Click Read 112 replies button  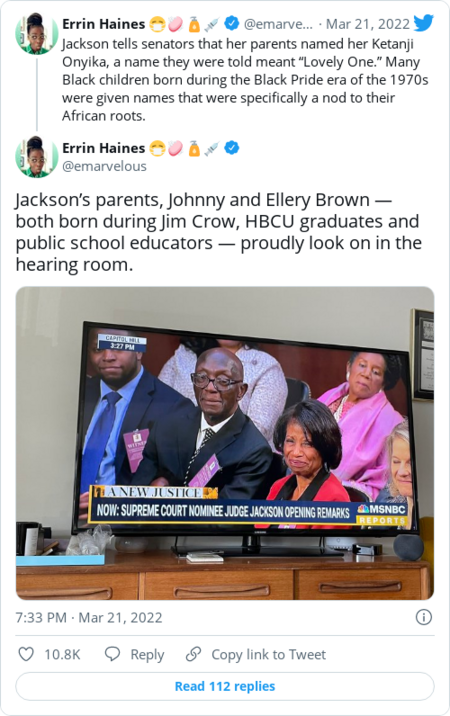pyautogui.click(x=225, y=686)
